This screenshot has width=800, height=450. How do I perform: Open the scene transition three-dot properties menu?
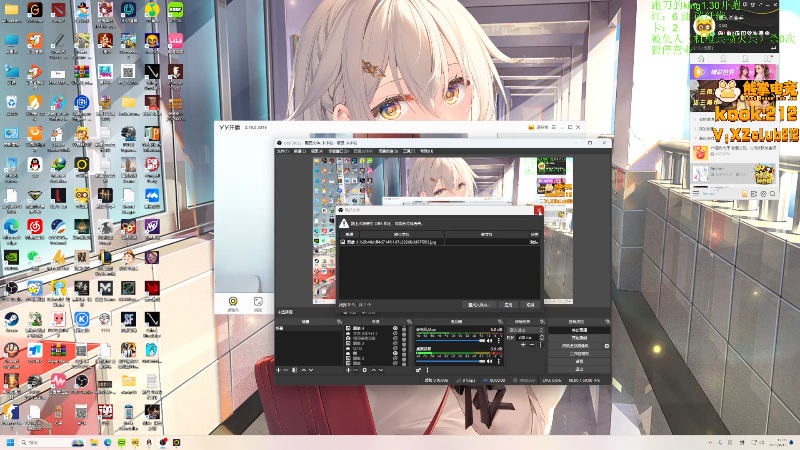[x=540, y=344]
